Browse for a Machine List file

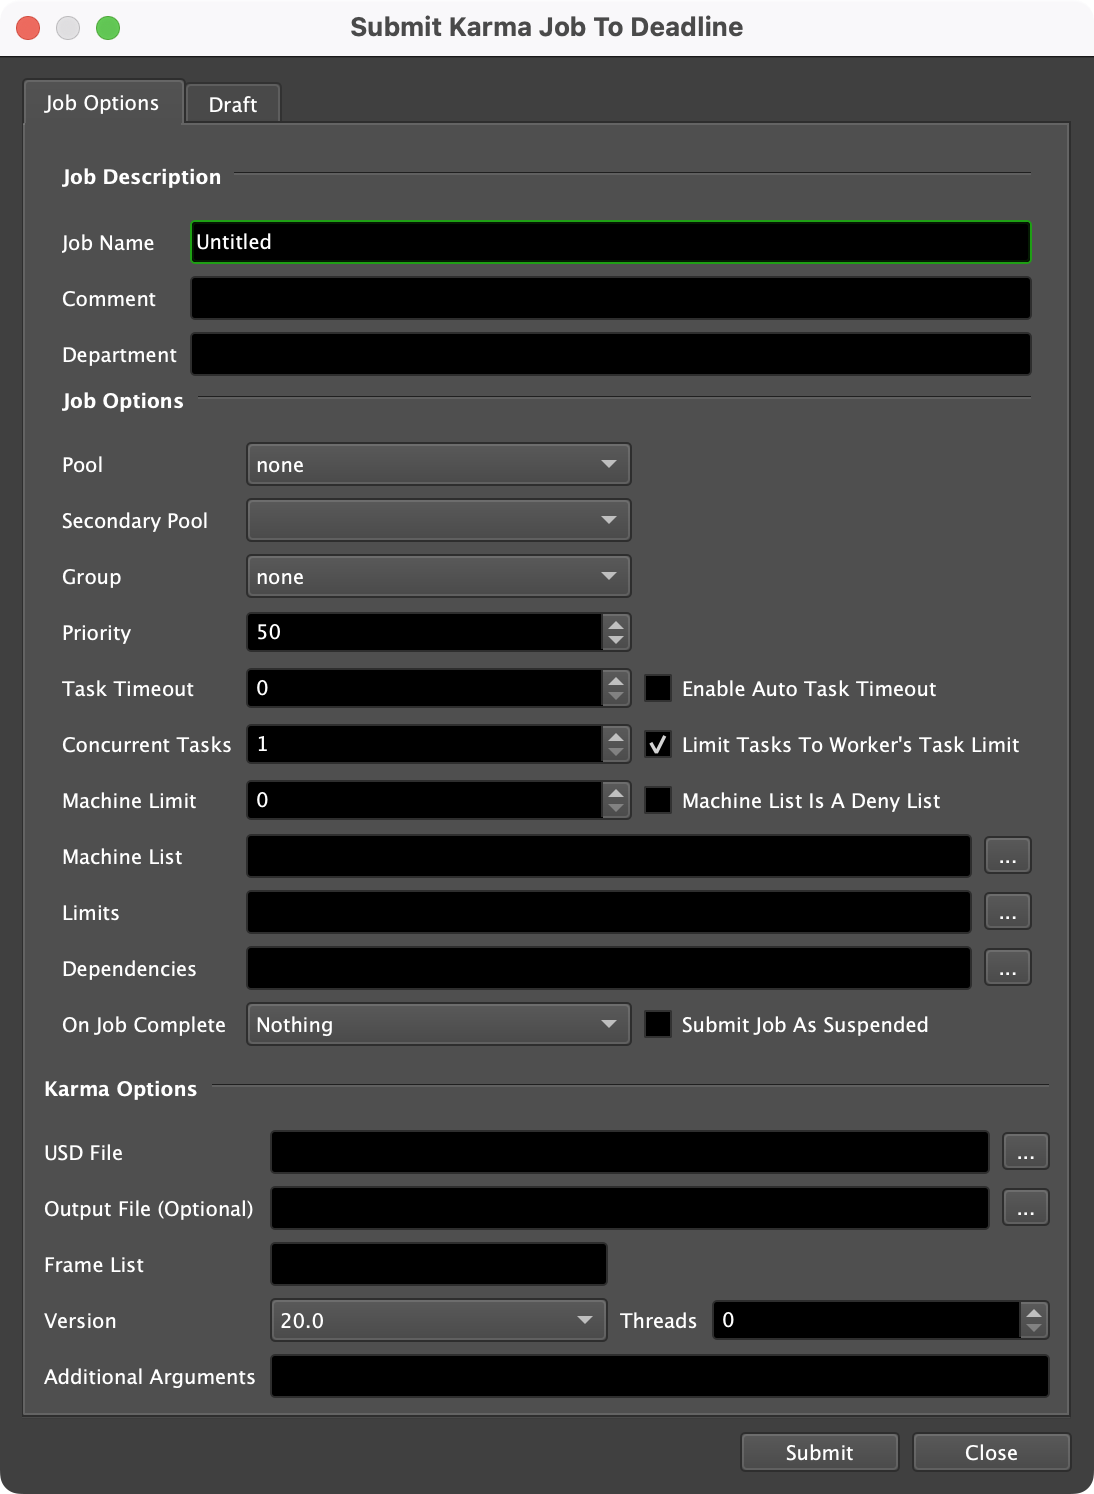[1008, 855]
